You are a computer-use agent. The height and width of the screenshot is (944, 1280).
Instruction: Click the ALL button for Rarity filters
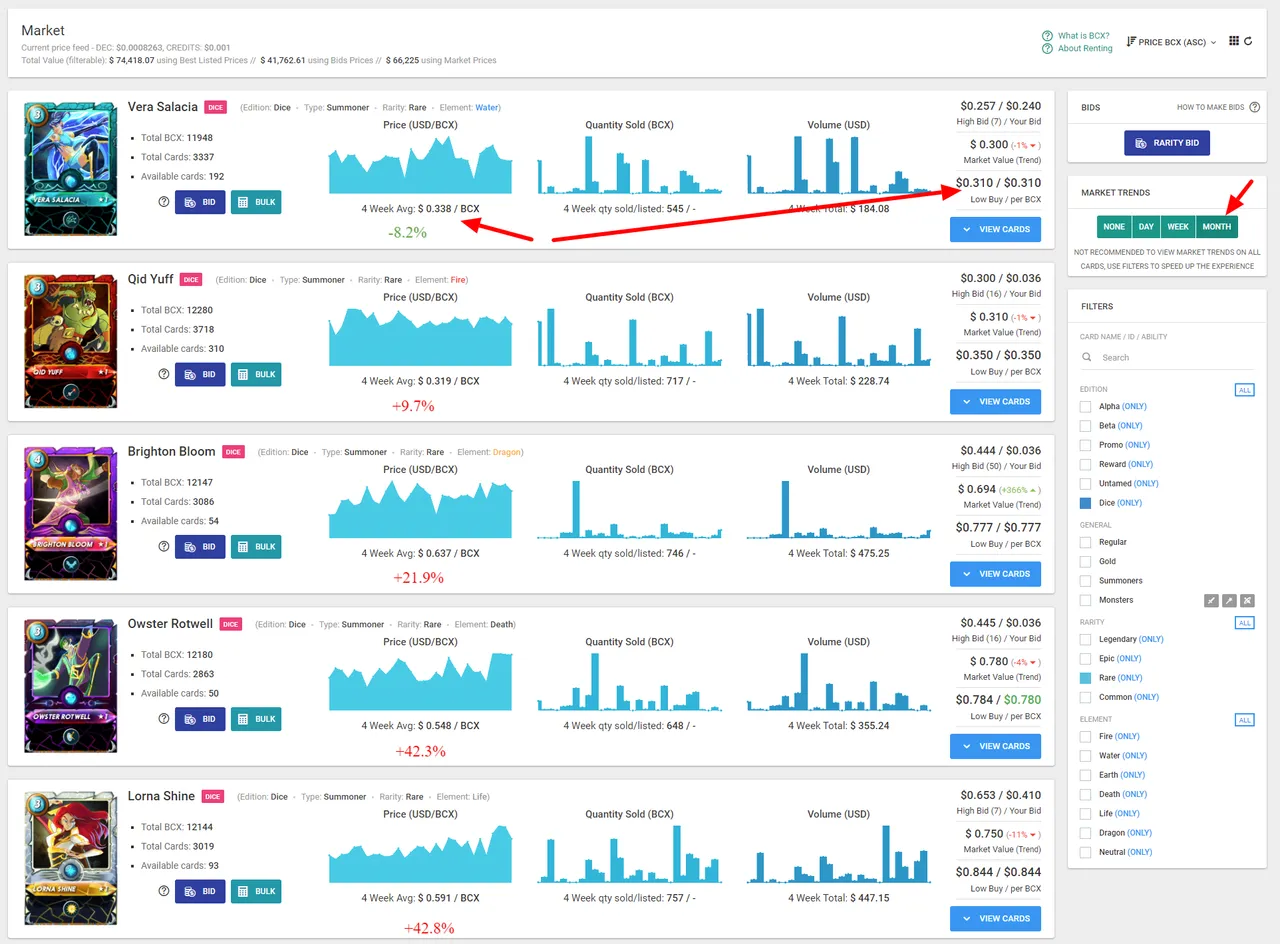click(x=1245, y=623)
